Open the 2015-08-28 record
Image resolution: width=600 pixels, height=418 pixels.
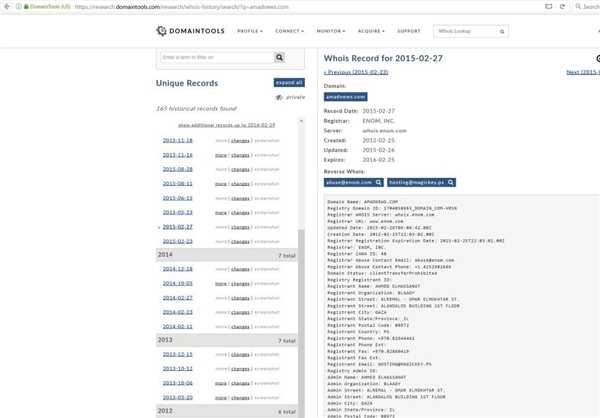coord(178,169)
